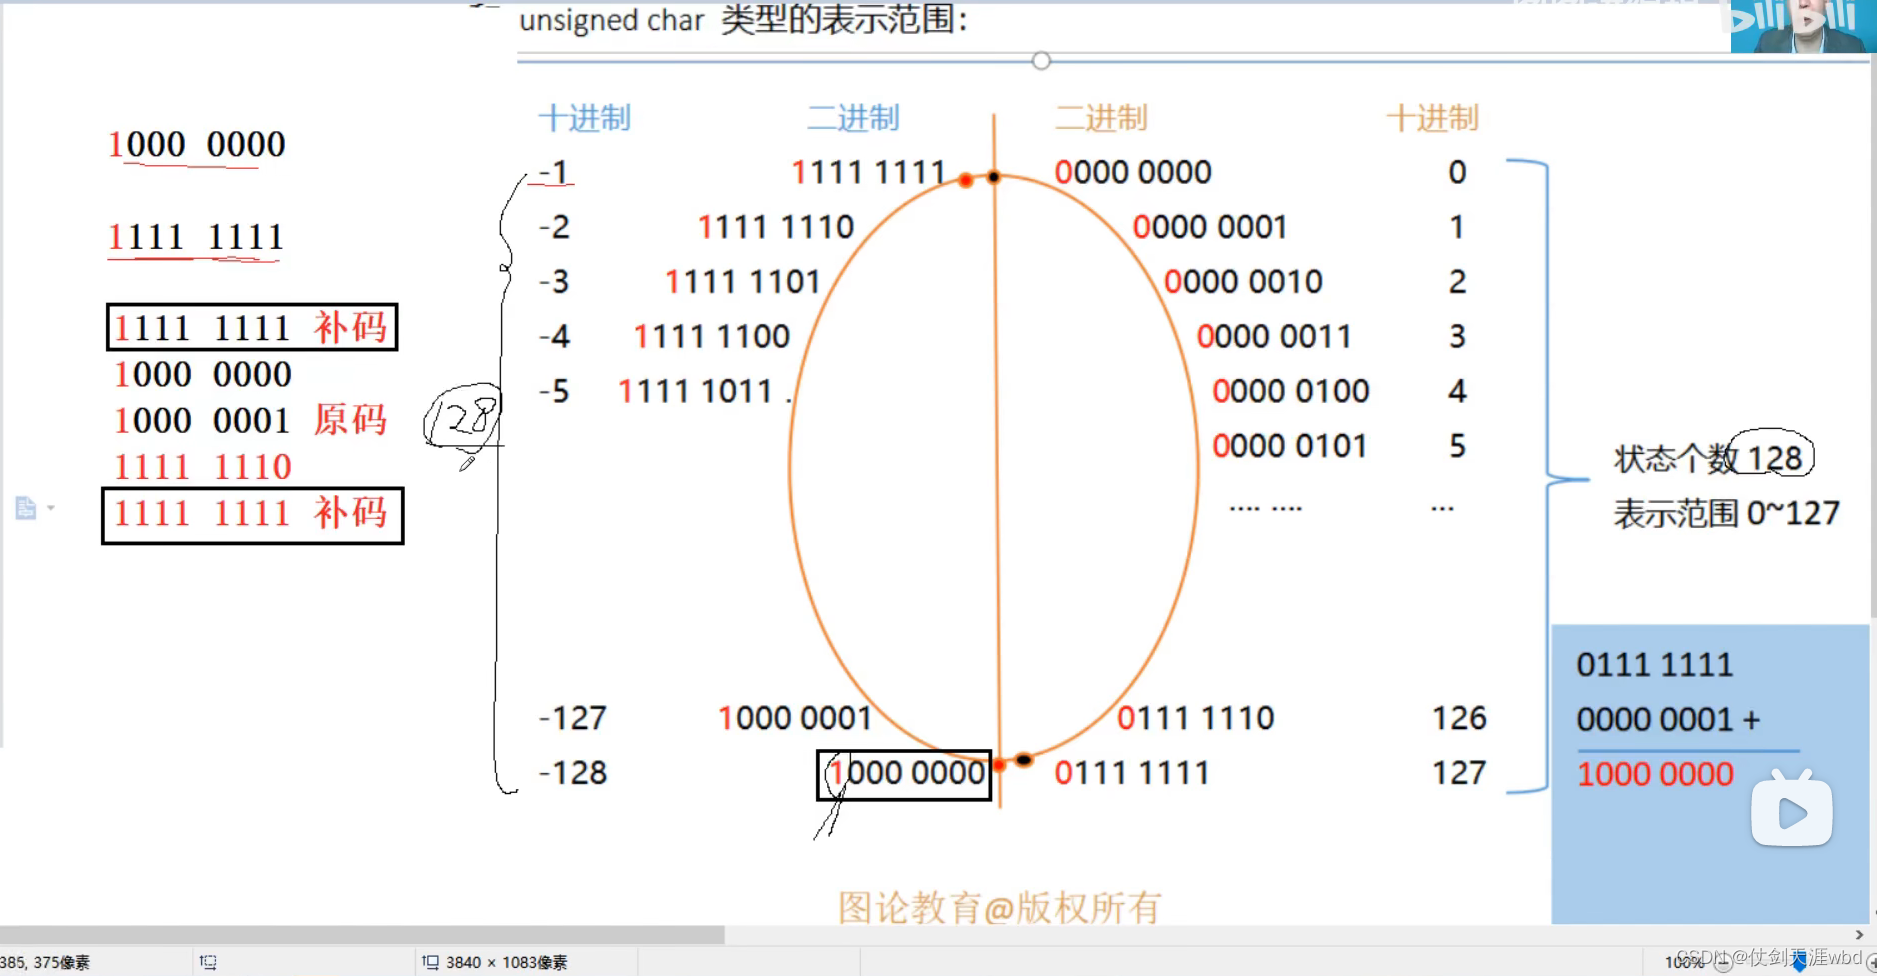
Task: Click the binary value '0000 0101'
Action: (1290, 446)
